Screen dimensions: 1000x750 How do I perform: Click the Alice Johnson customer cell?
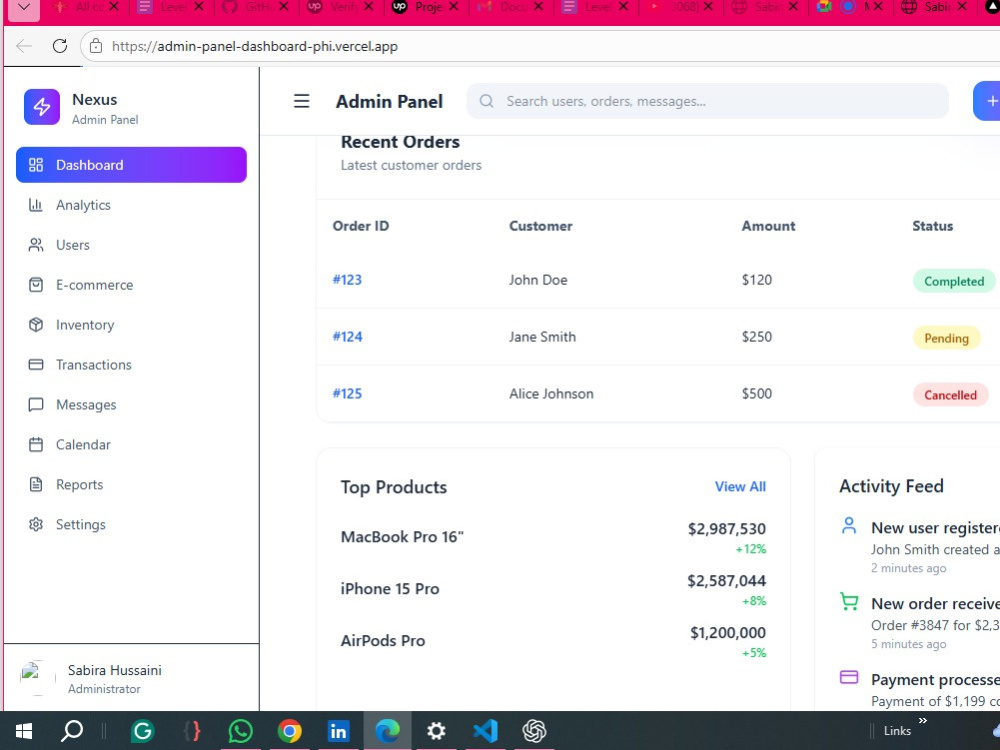pos(551,393)
